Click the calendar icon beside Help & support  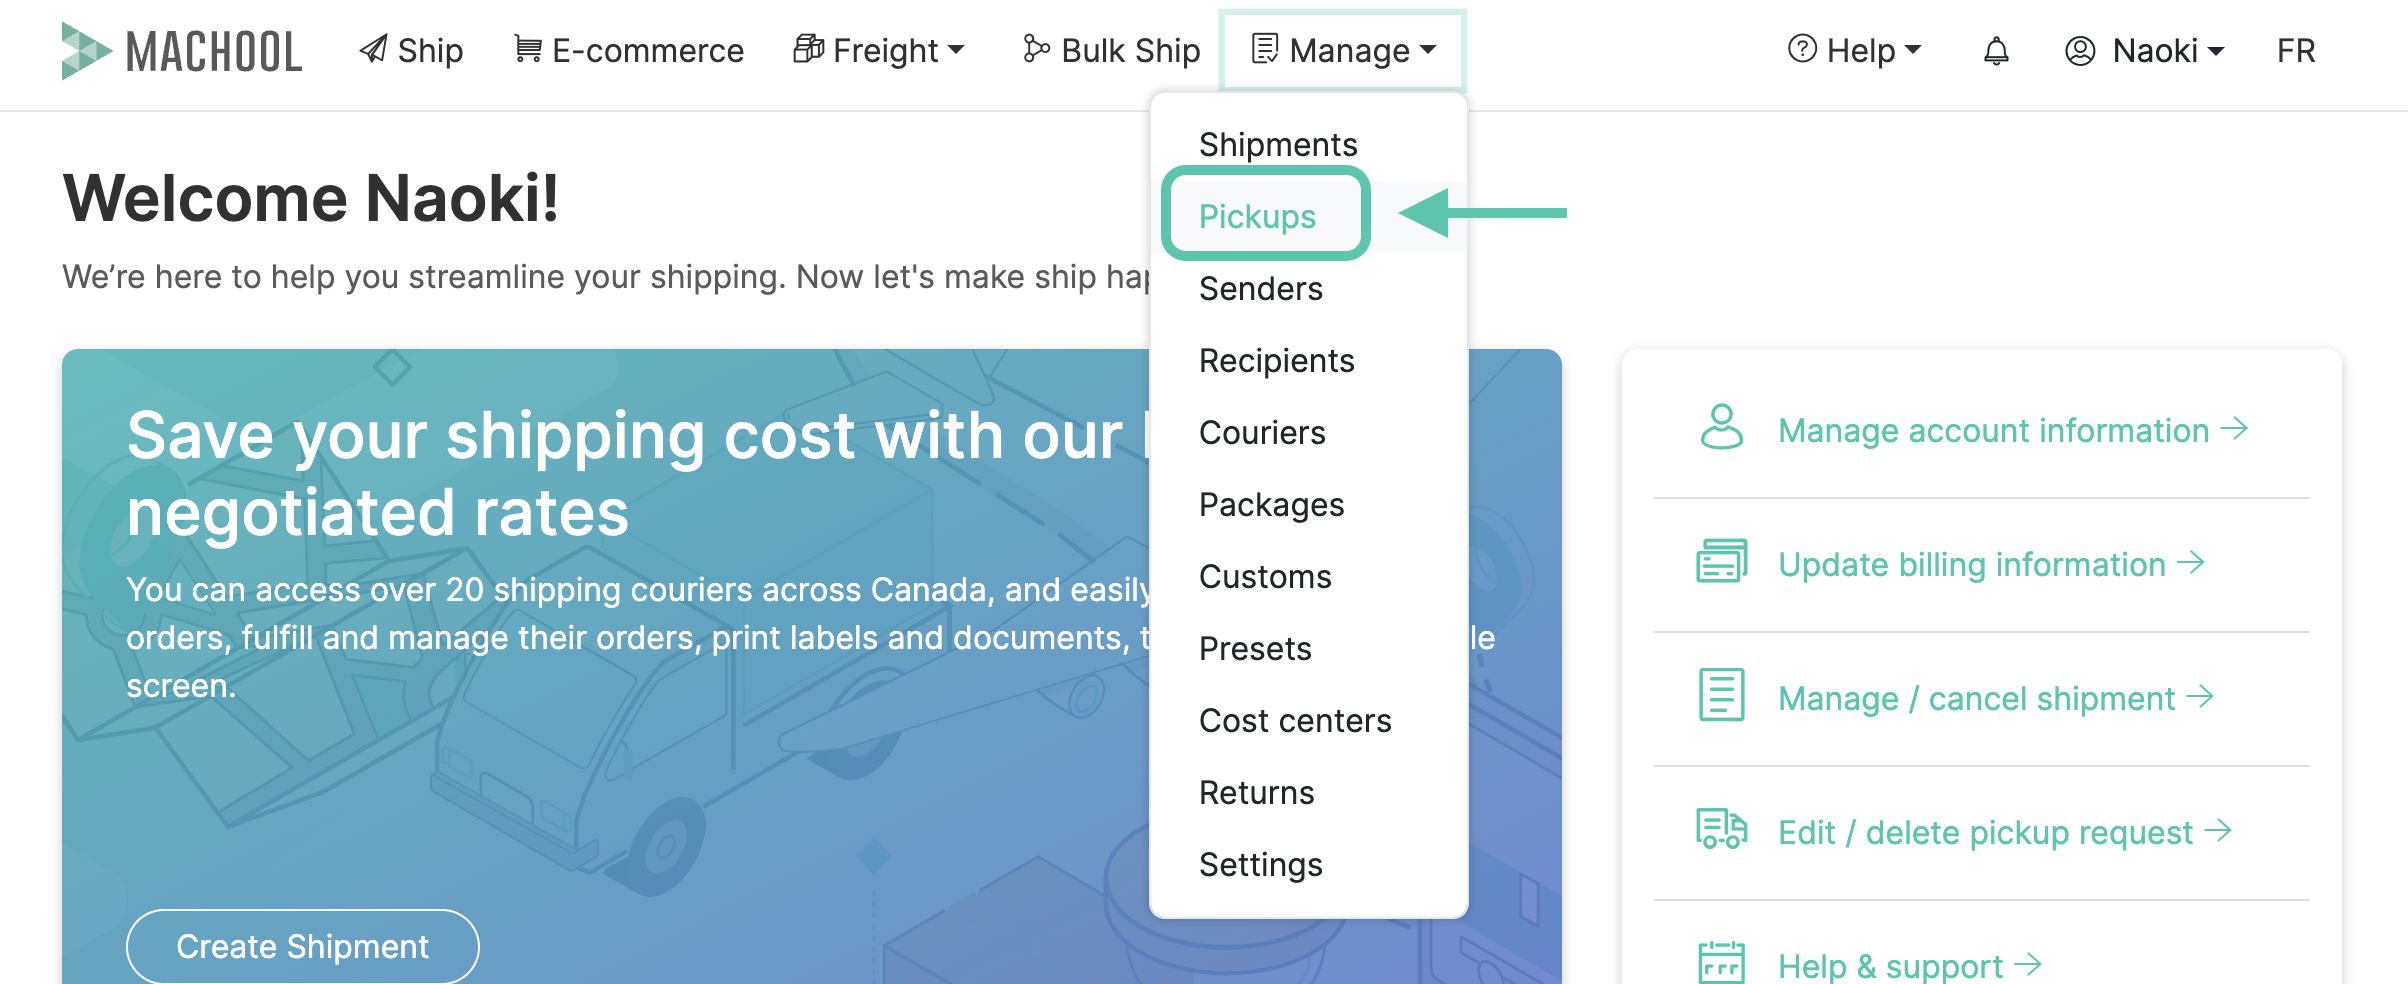click(x=1721, y=963)
